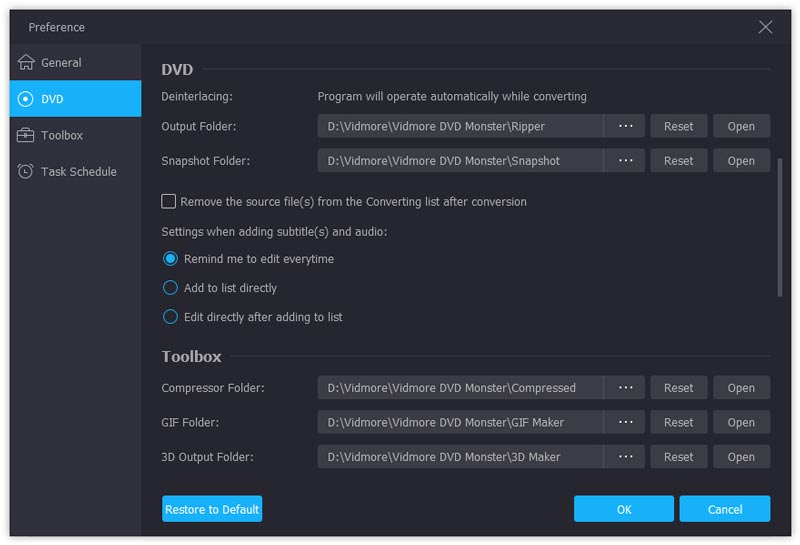Click the General home icon in sidebar

pos(25,62)
